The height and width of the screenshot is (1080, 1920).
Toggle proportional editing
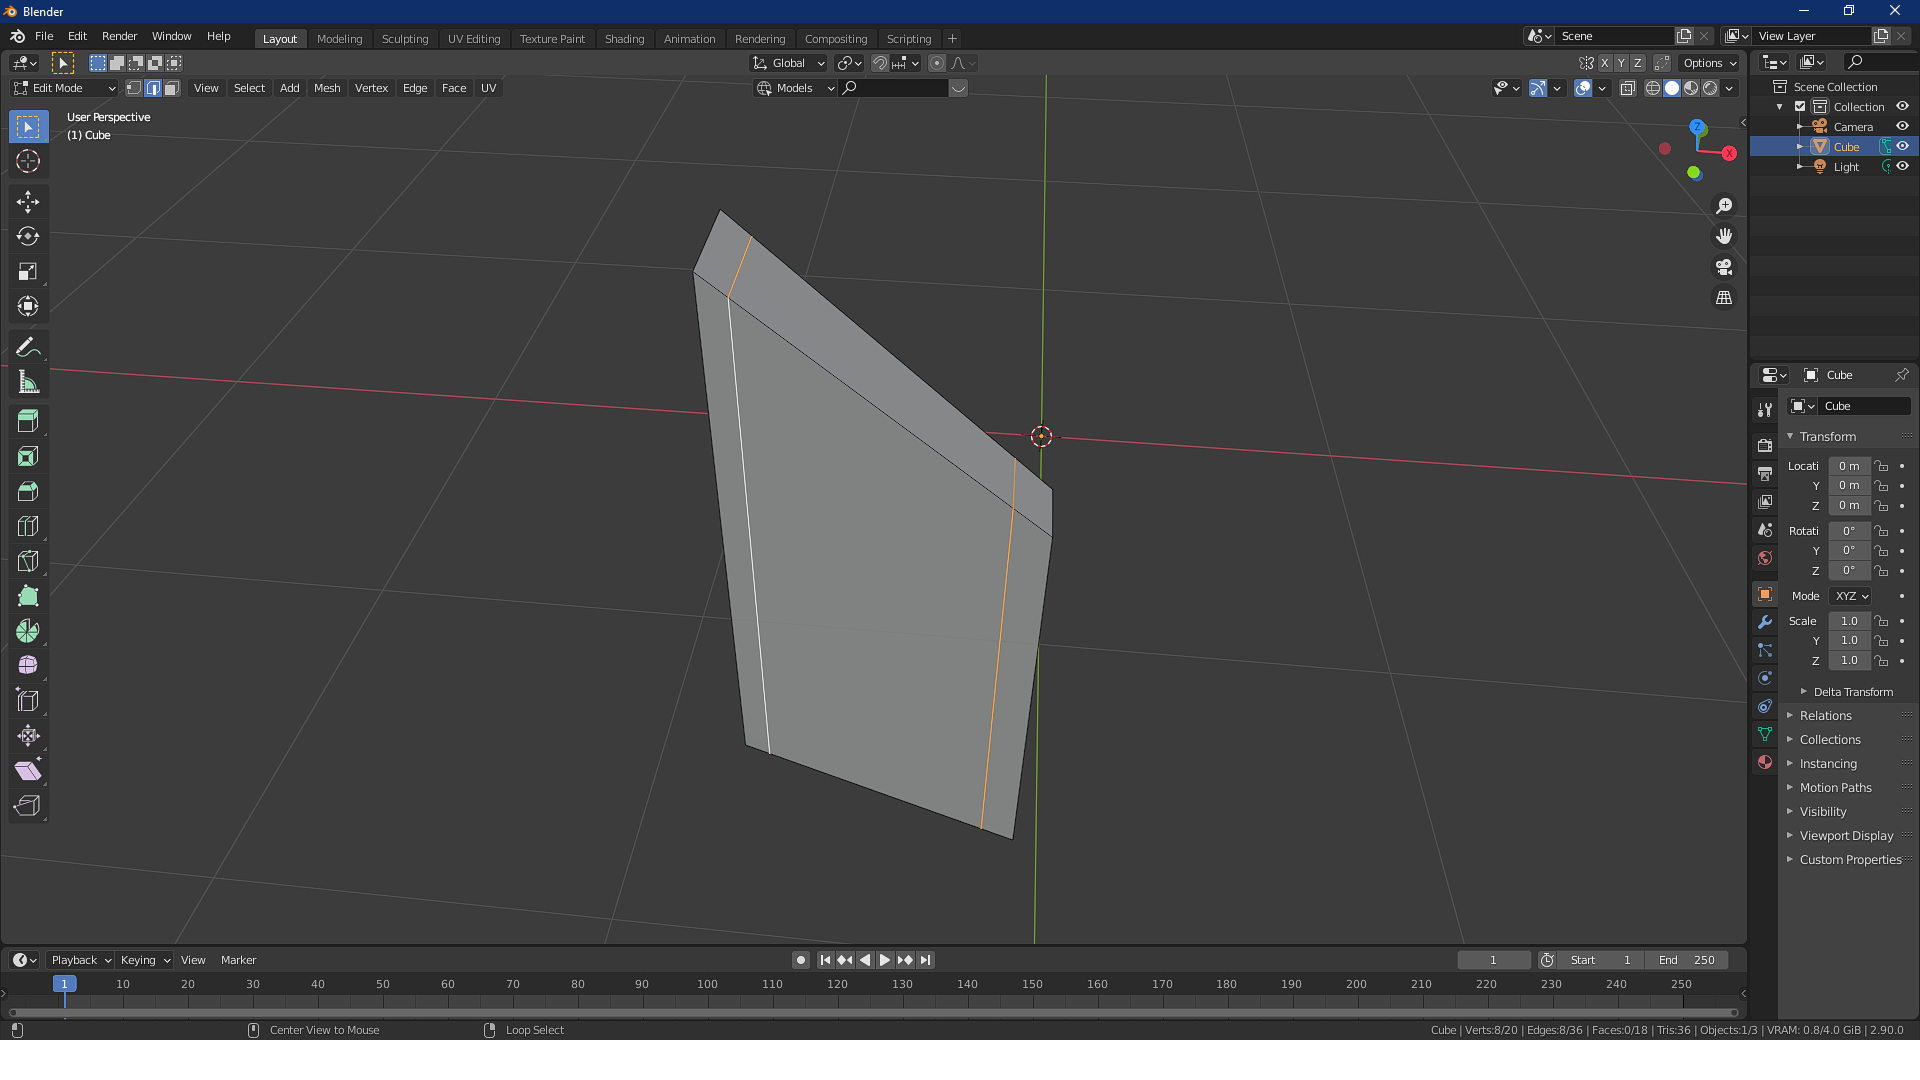coord(937,63)
